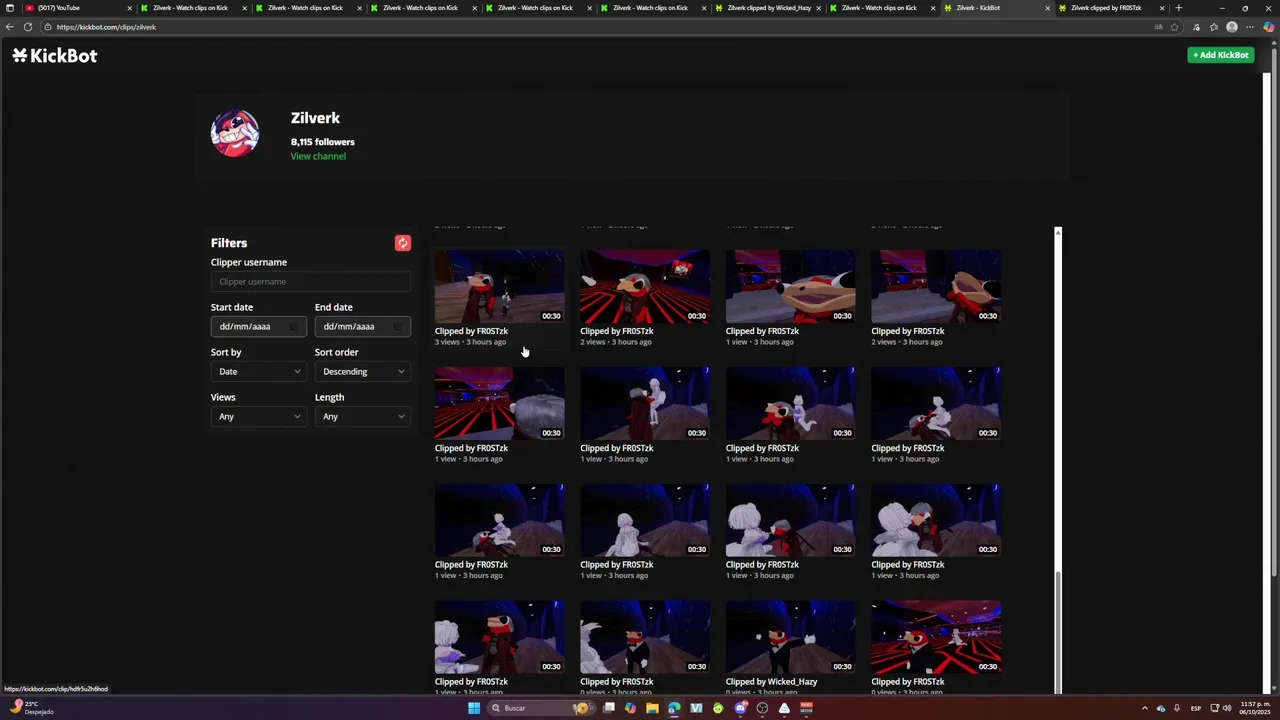Open the Zilverk profile avatar
The image size is (1280, 720).
click(235, 133)
